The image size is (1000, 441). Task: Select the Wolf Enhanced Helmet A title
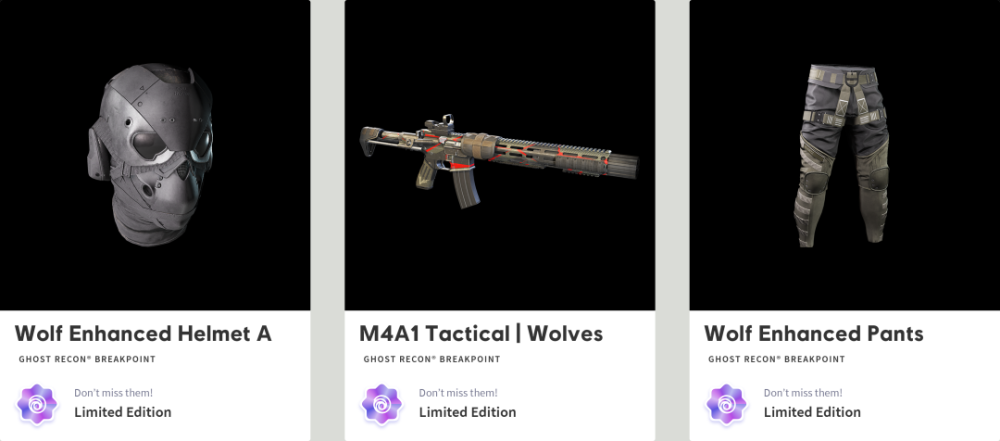click(x=143, y=333)
